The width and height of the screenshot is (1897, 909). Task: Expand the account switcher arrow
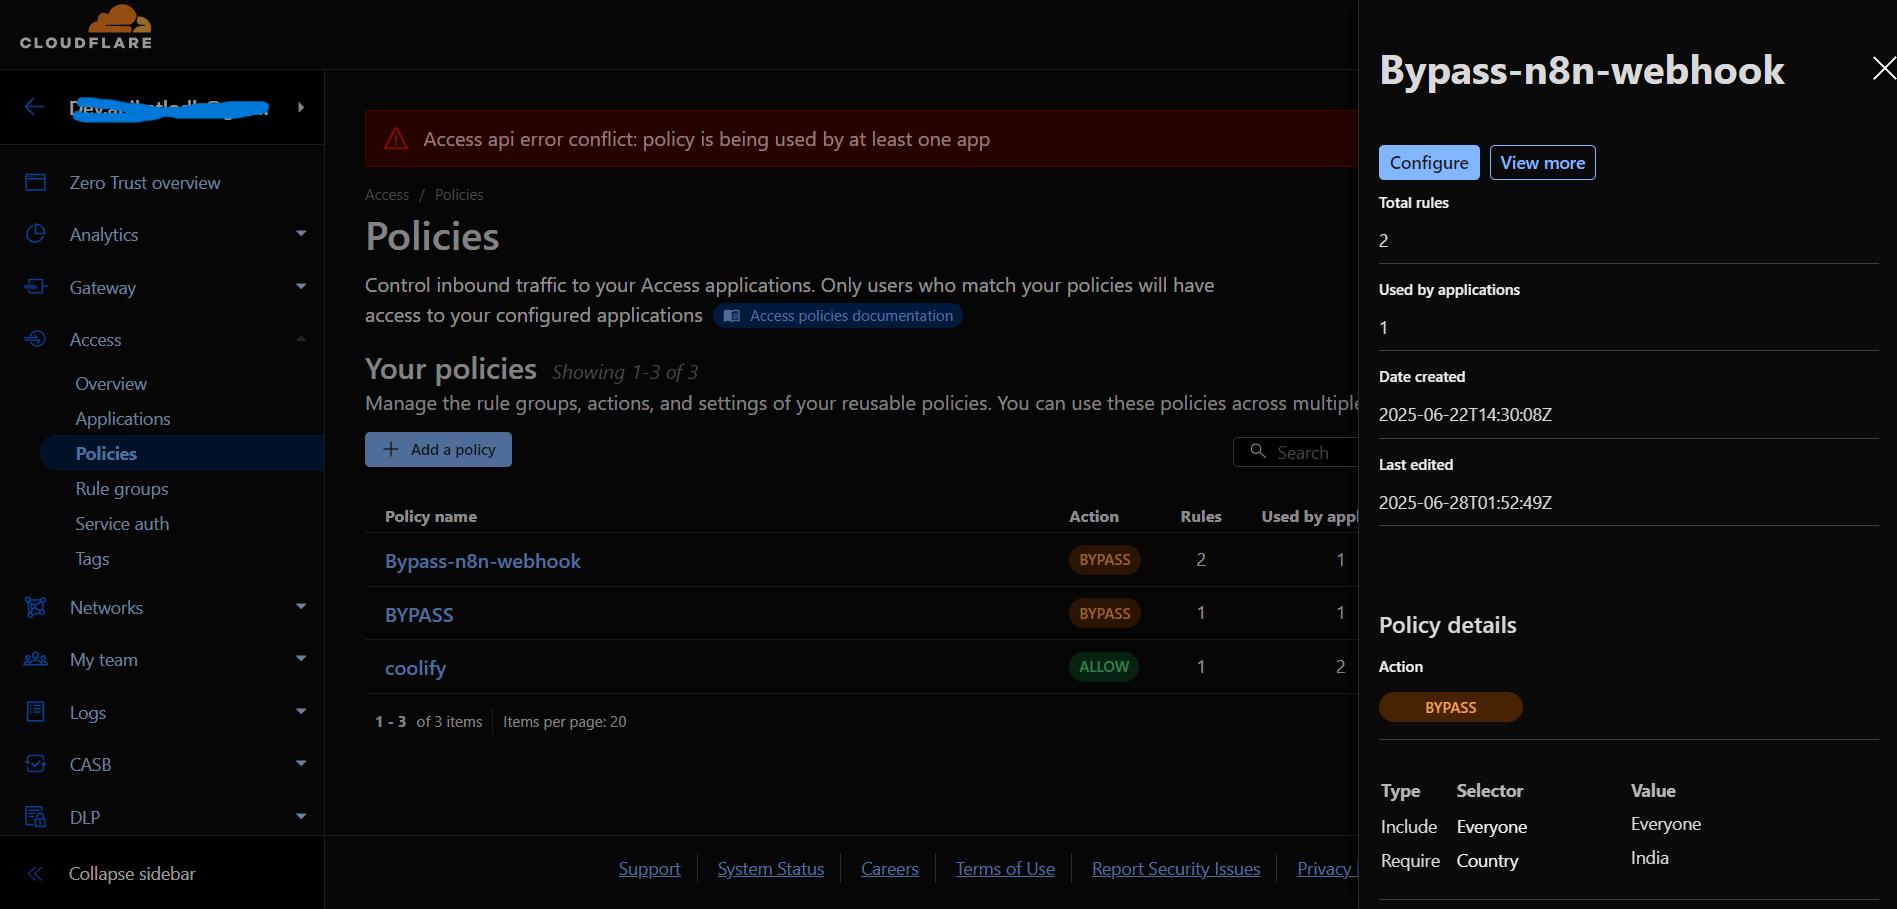pos(300,107)
